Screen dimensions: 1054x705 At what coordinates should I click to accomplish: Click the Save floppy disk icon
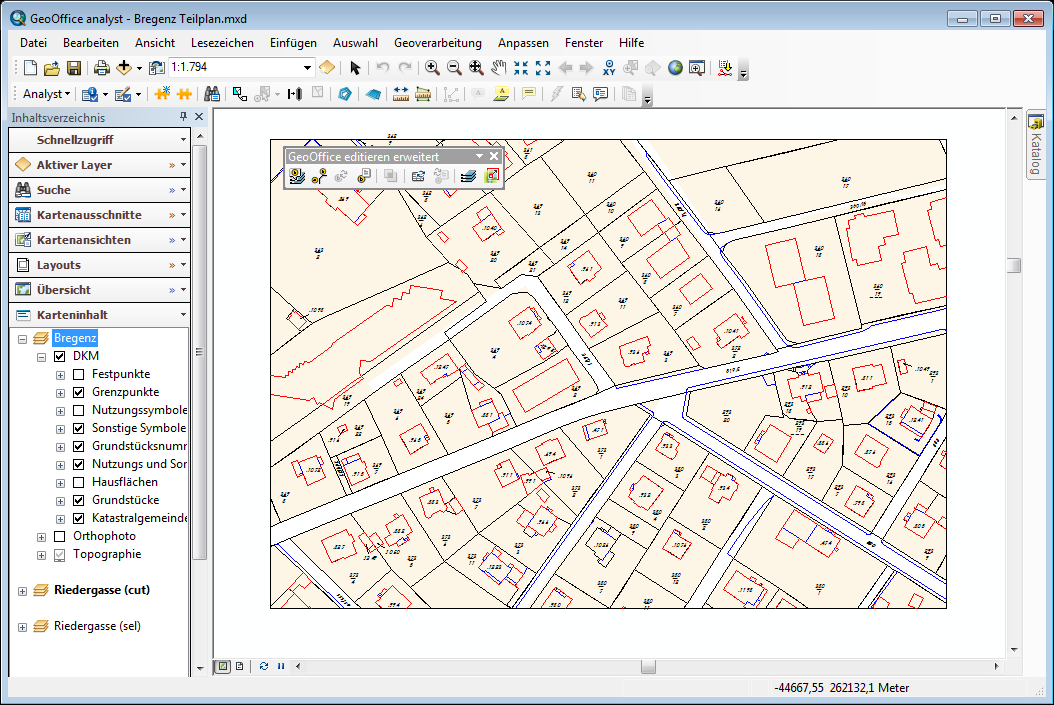74,68
